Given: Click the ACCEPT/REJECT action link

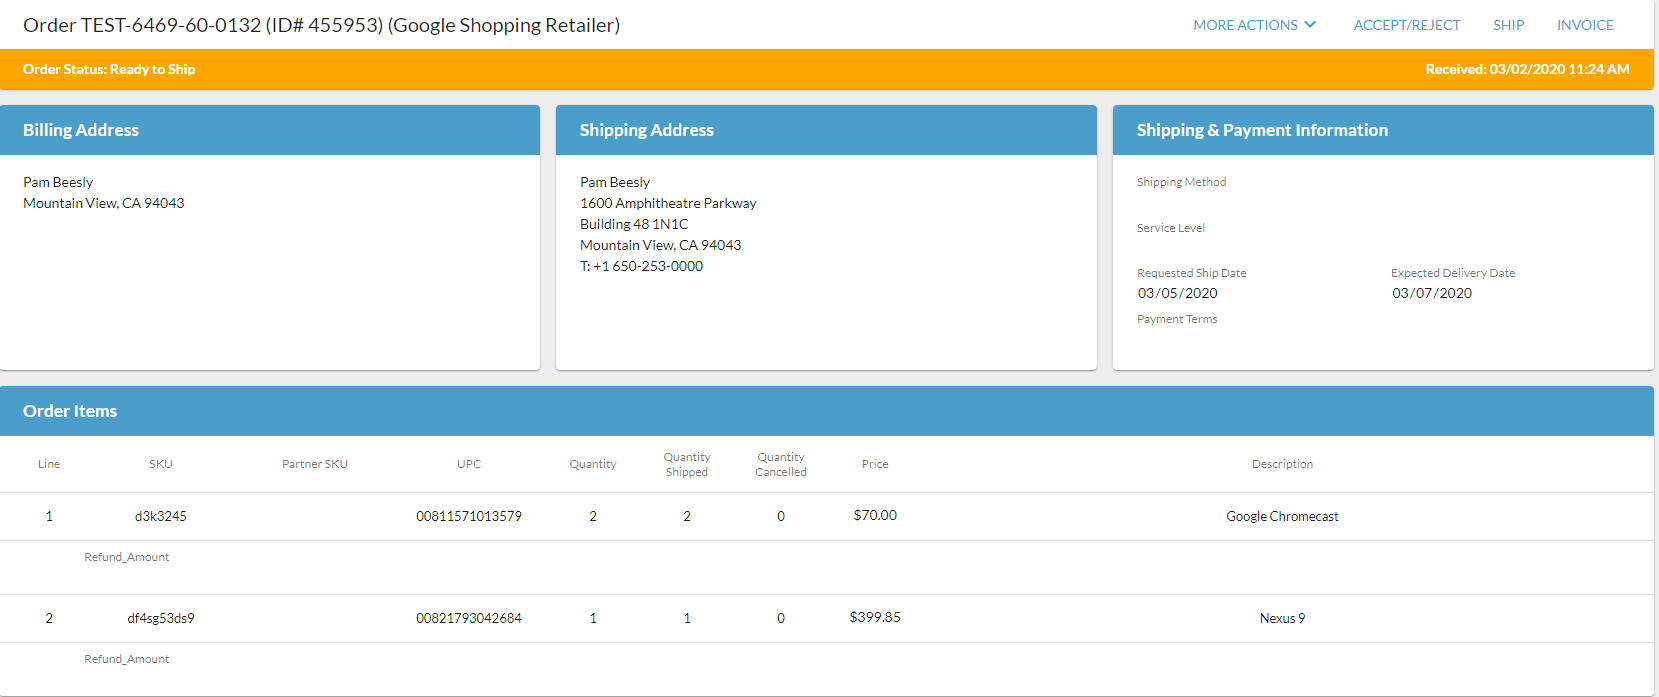Looking at the screenshot, I should pos(1406,25).
